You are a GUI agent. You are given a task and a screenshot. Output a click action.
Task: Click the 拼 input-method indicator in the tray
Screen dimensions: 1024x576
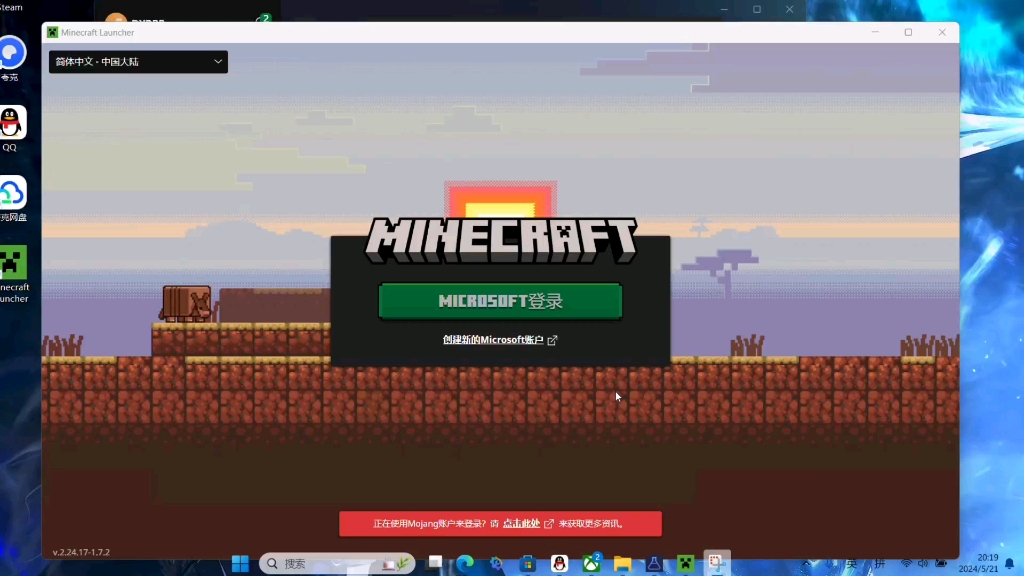coord(880,563)
